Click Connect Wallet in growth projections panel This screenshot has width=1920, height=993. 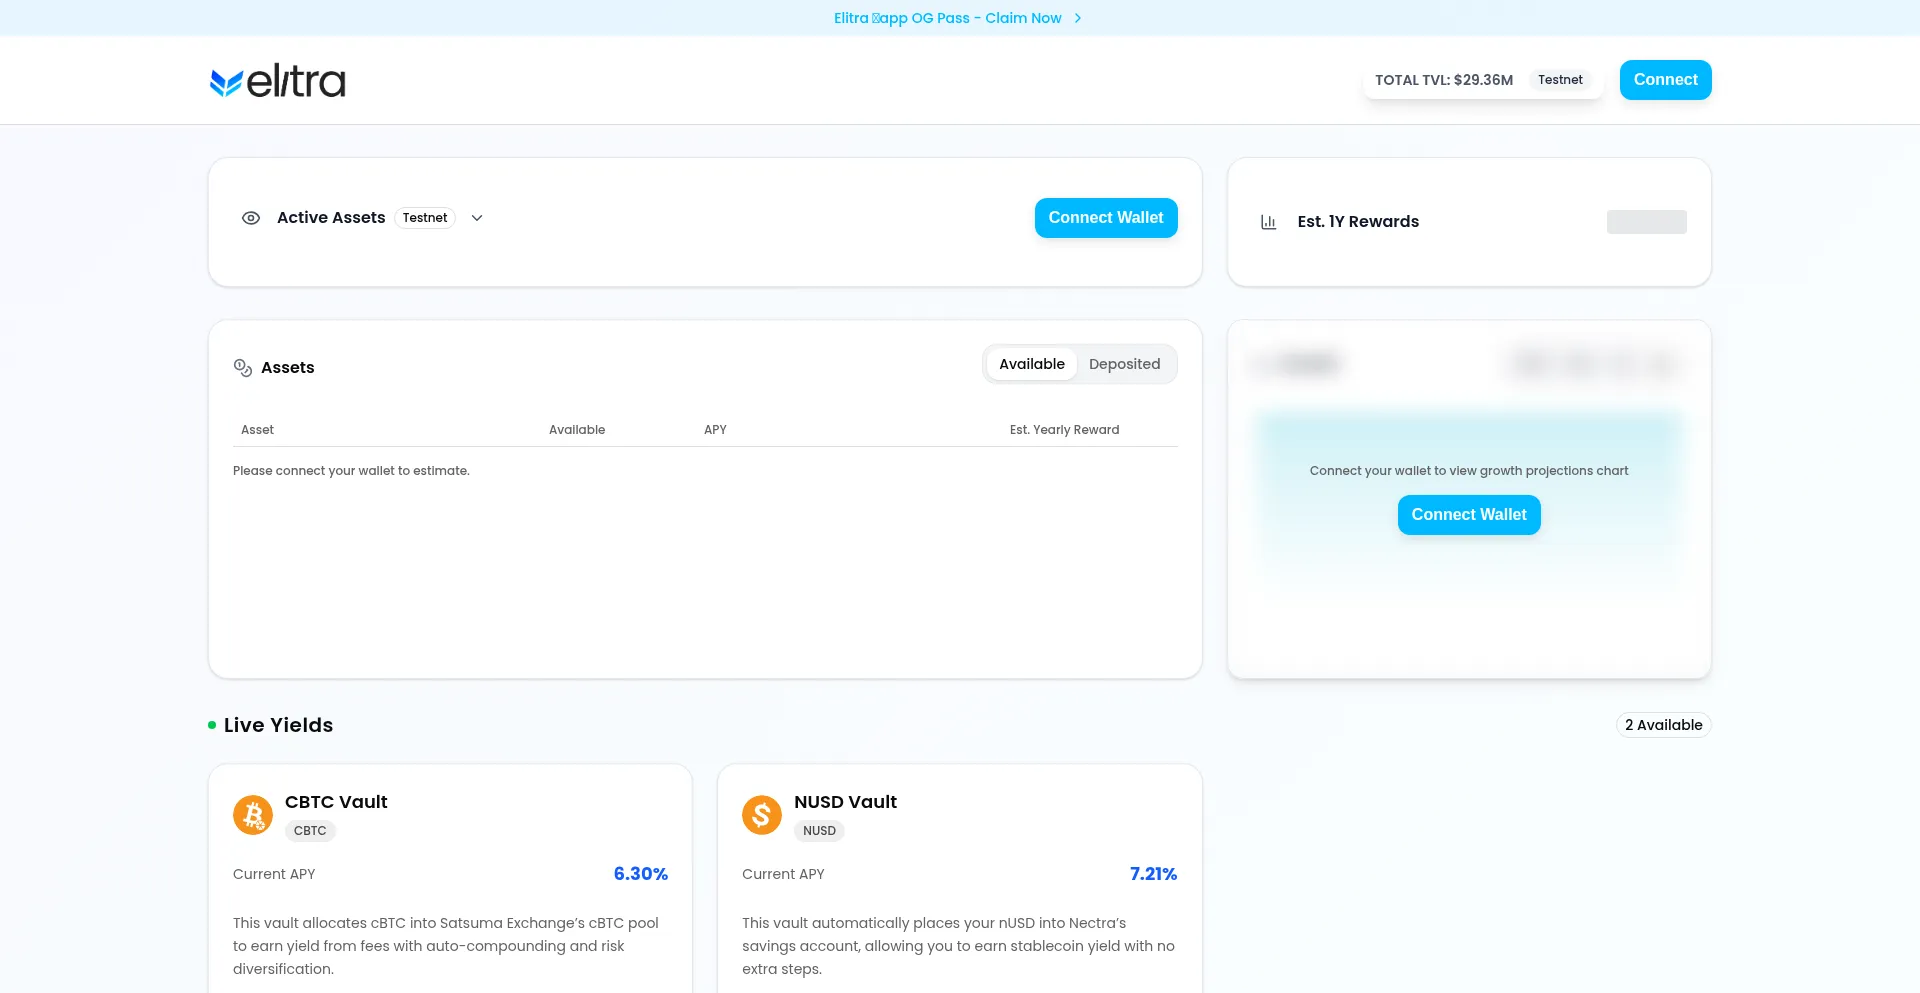[x=1468, y=515]
